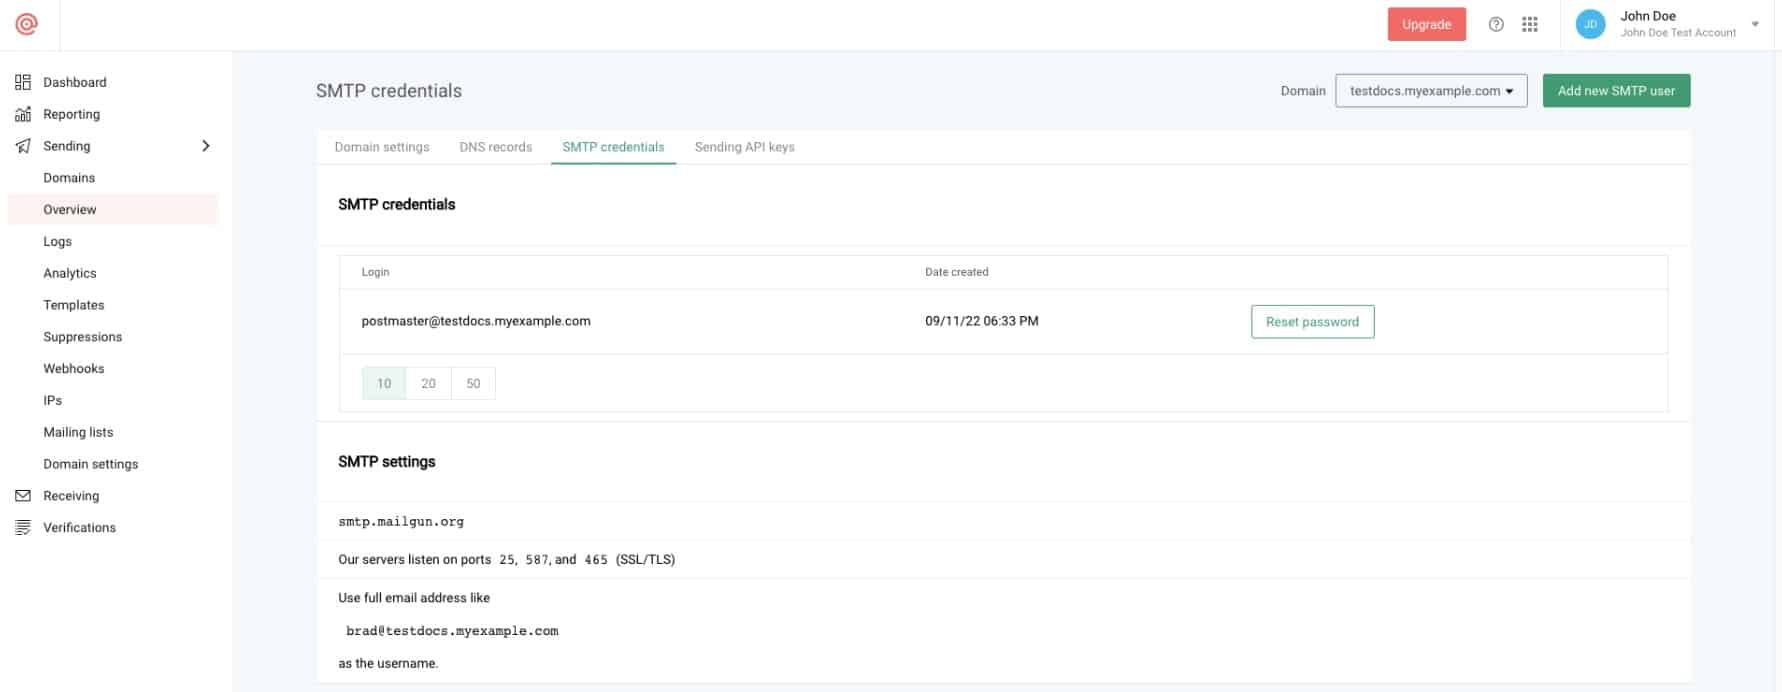
Task: Open the apps grid icon
Action: 1530,25
